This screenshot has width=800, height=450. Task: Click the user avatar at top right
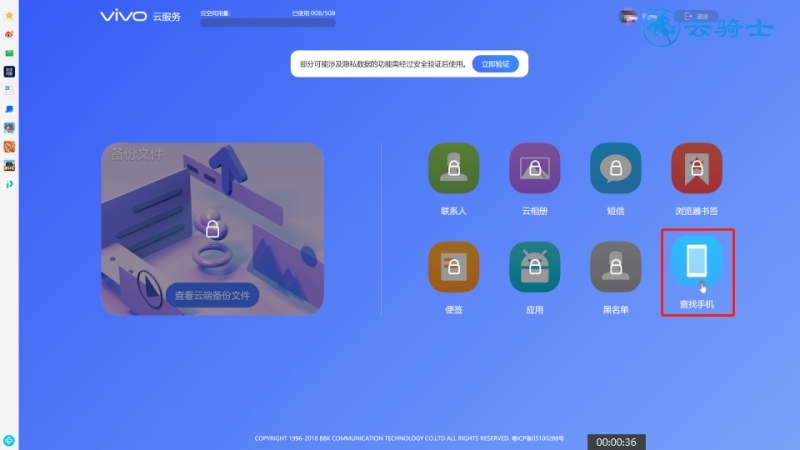coord(628,16)
